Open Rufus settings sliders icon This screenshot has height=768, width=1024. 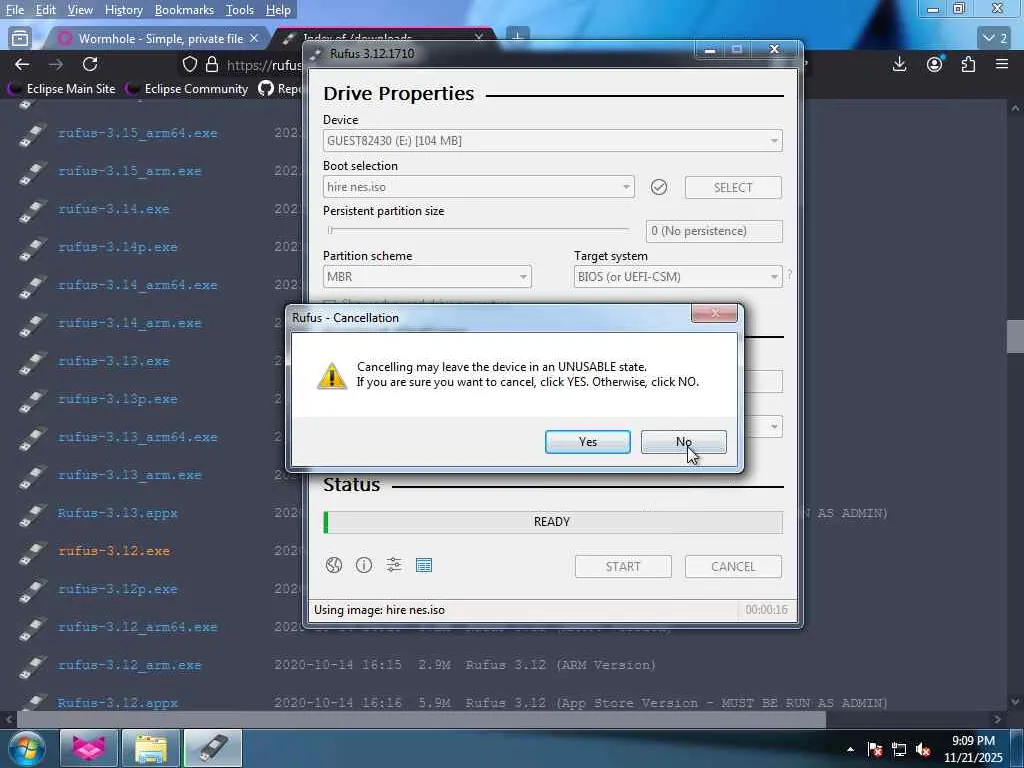394,565
